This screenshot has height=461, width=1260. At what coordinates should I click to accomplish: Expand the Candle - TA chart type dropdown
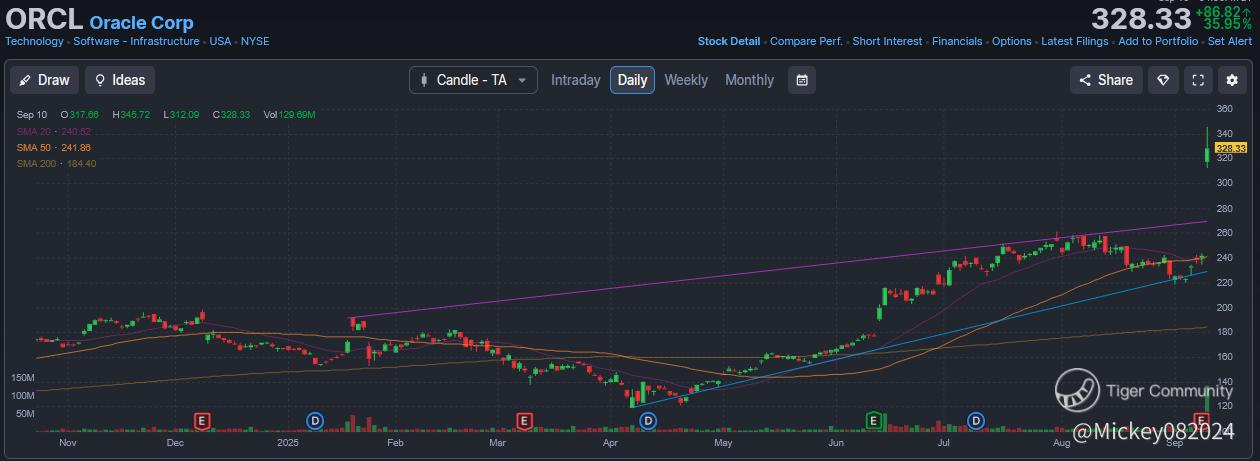point(473,80)
